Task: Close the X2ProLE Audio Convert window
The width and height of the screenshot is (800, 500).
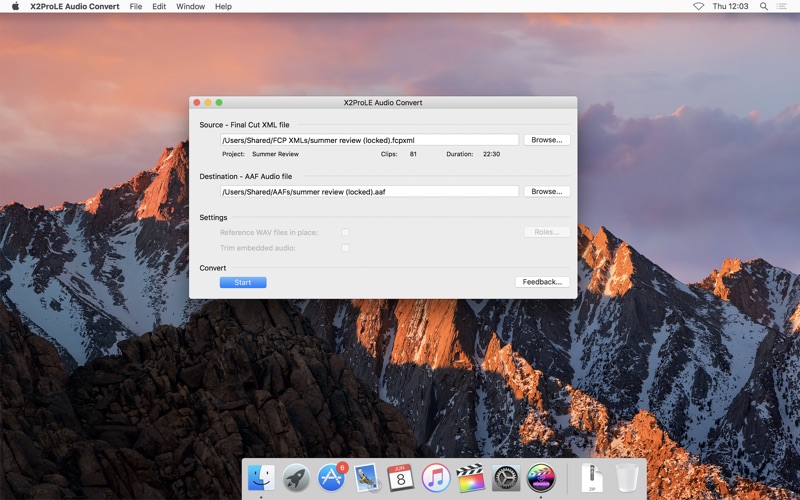Action: click(197, 103)
